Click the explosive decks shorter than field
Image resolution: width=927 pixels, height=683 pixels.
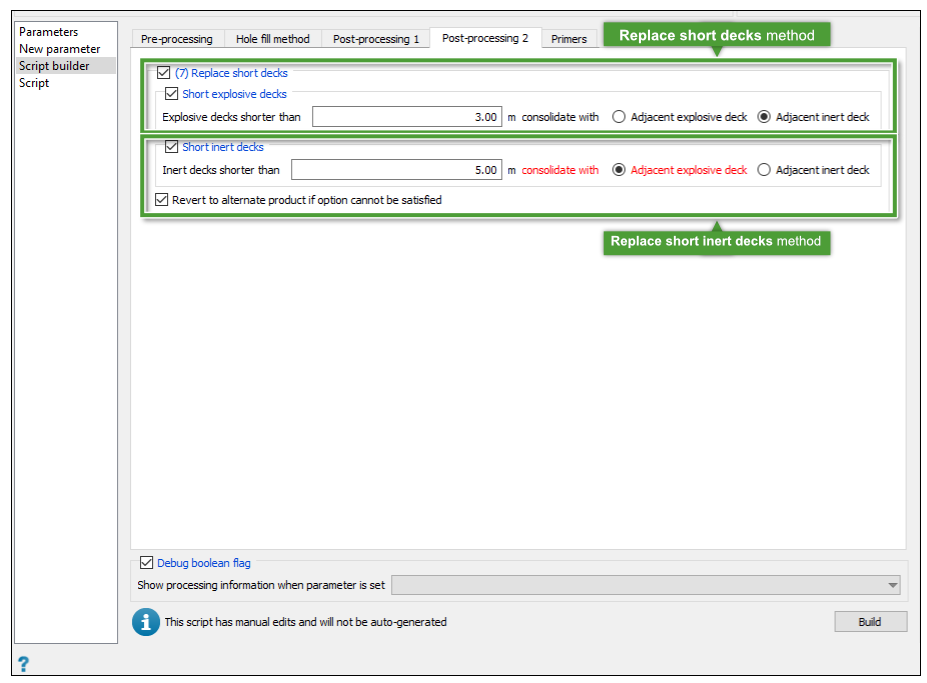point(407,116)
